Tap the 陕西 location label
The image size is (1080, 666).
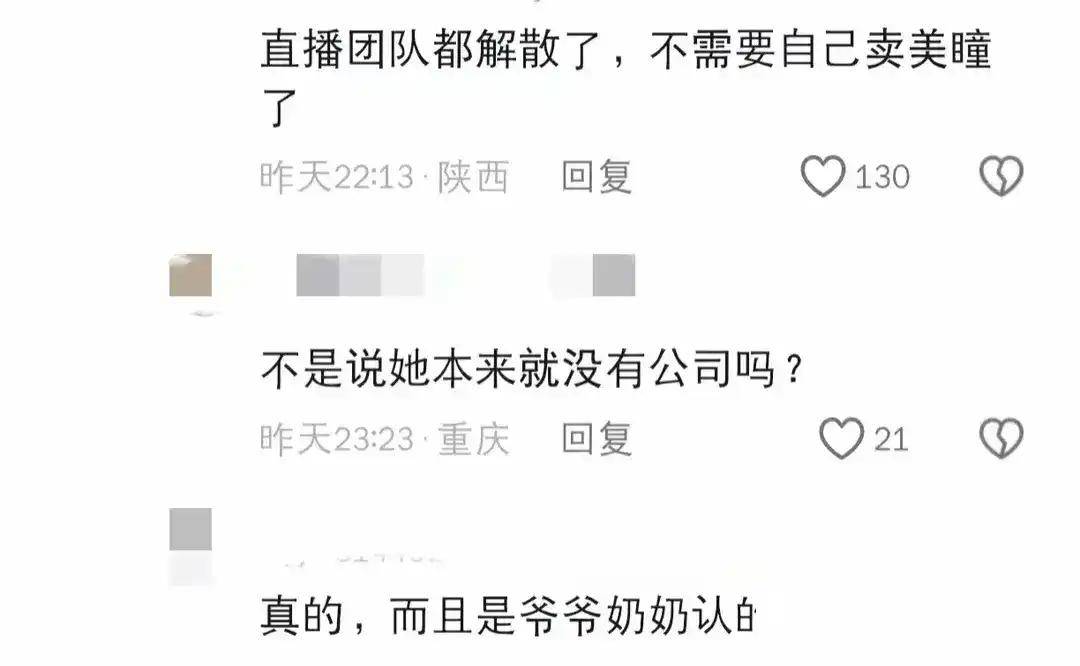click(473, 177)
